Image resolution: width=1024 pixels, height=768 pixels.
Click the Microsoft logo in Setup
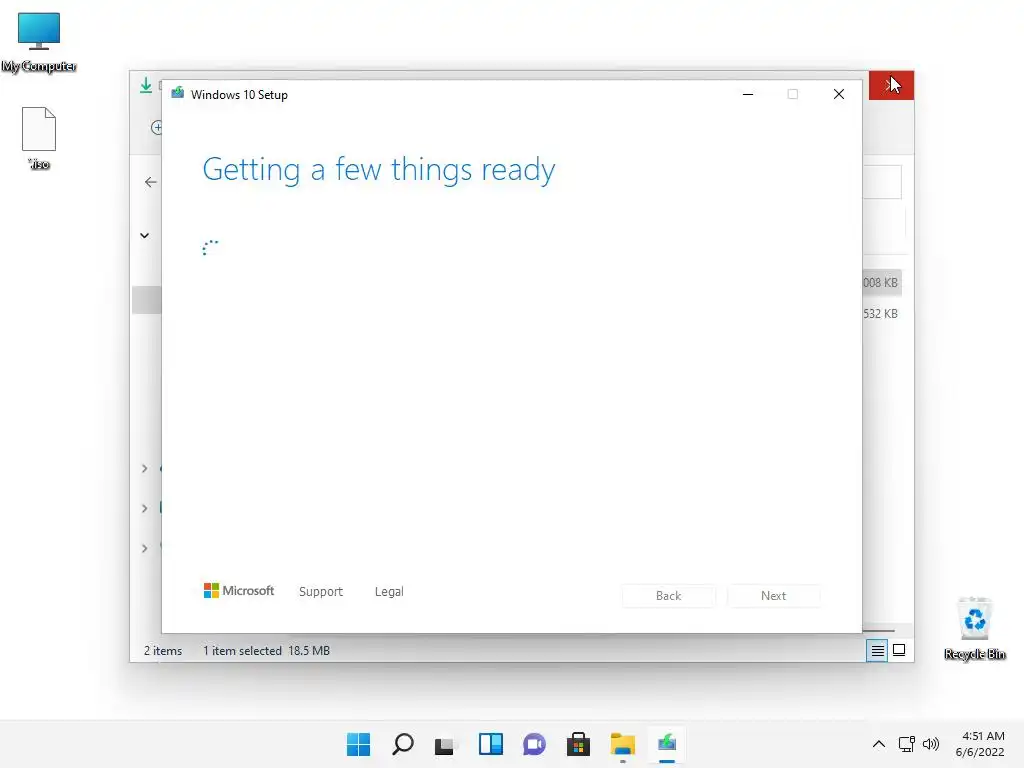coord(239,591)
